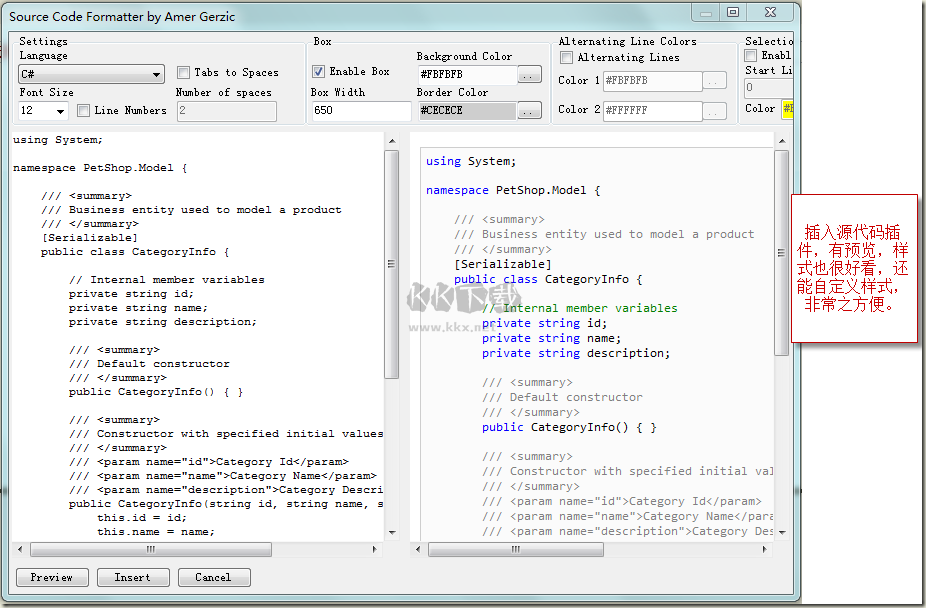Image resolution: width=926 pixels, height=608 pixels.
Task: Close the Source Code Formatter window
Action: (771, 12)
